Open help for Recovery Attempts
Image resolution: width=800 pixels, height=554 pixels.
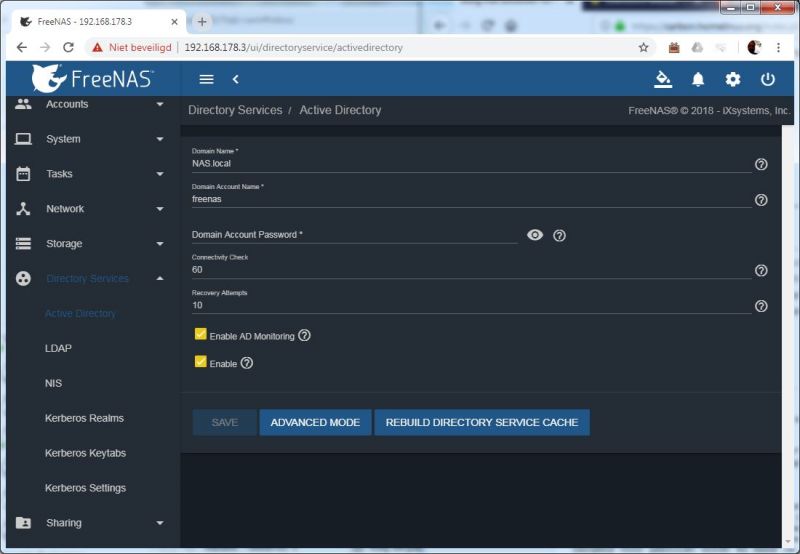[x=761, y=306]
